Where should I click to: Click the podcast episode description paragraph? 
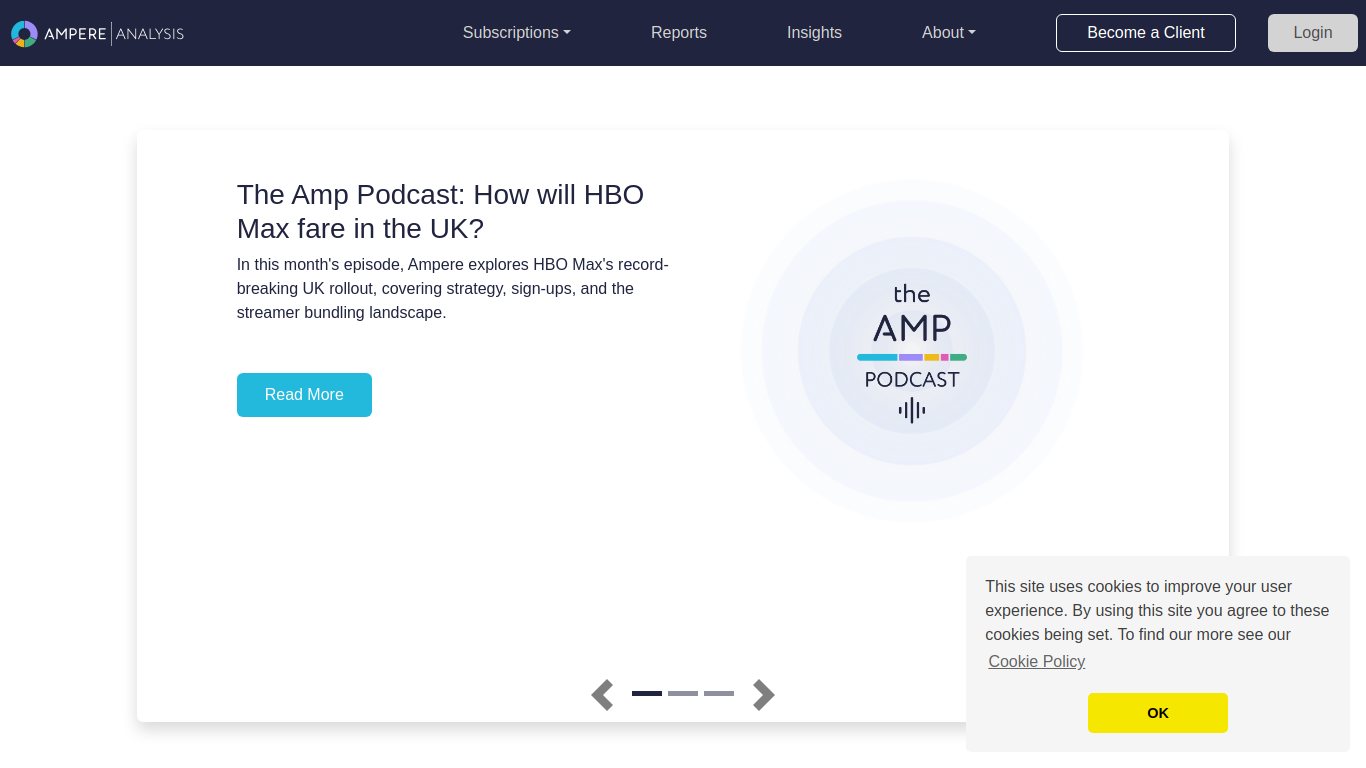tap(453, 289)
